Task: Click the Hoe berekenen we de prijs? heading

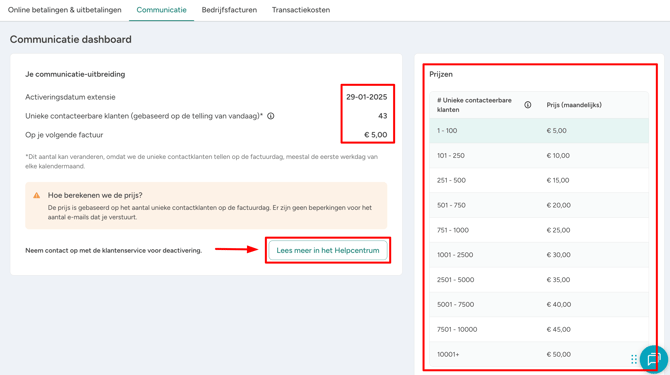Action: point(95,195)
